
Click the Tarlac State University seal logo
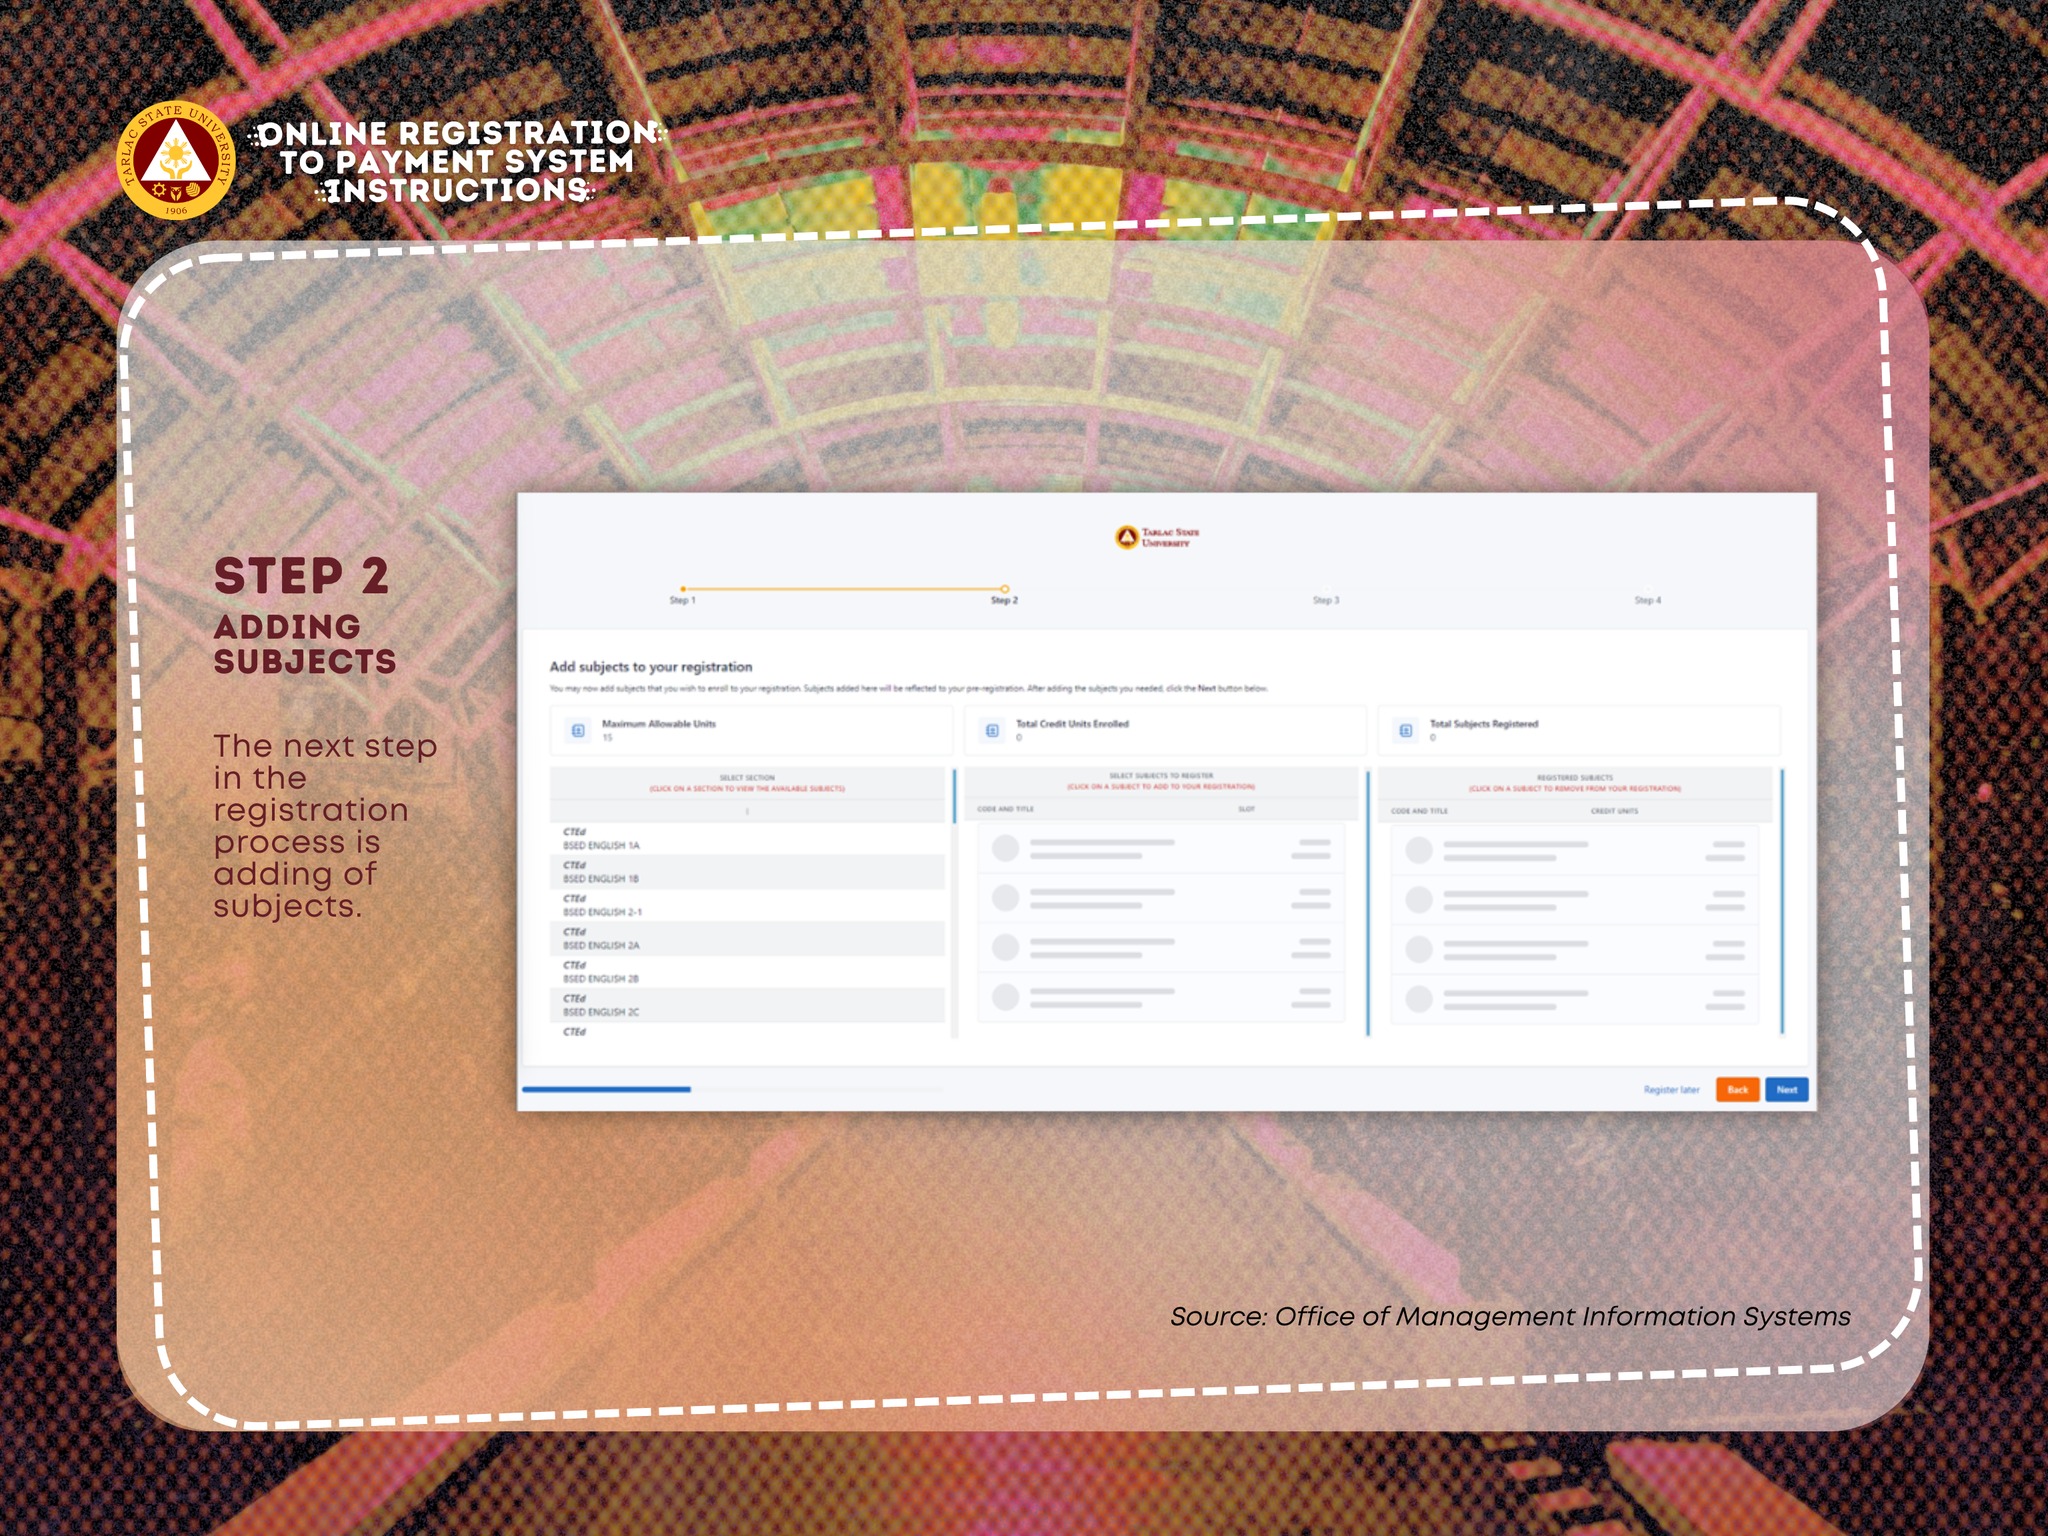pyautogui.click(x=176, y=160)
